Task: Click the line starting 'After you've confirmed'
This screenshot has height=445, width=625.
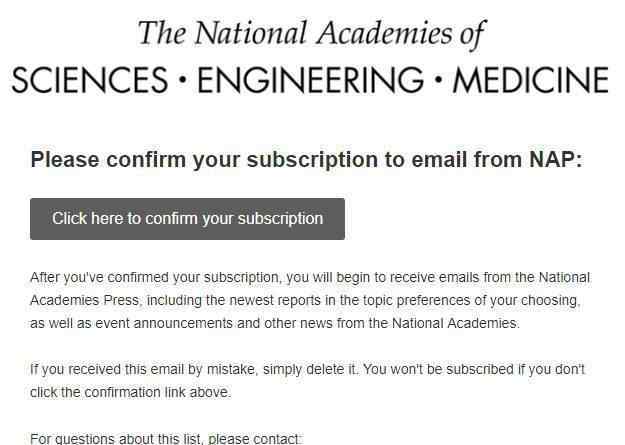Action: (310, 278)
